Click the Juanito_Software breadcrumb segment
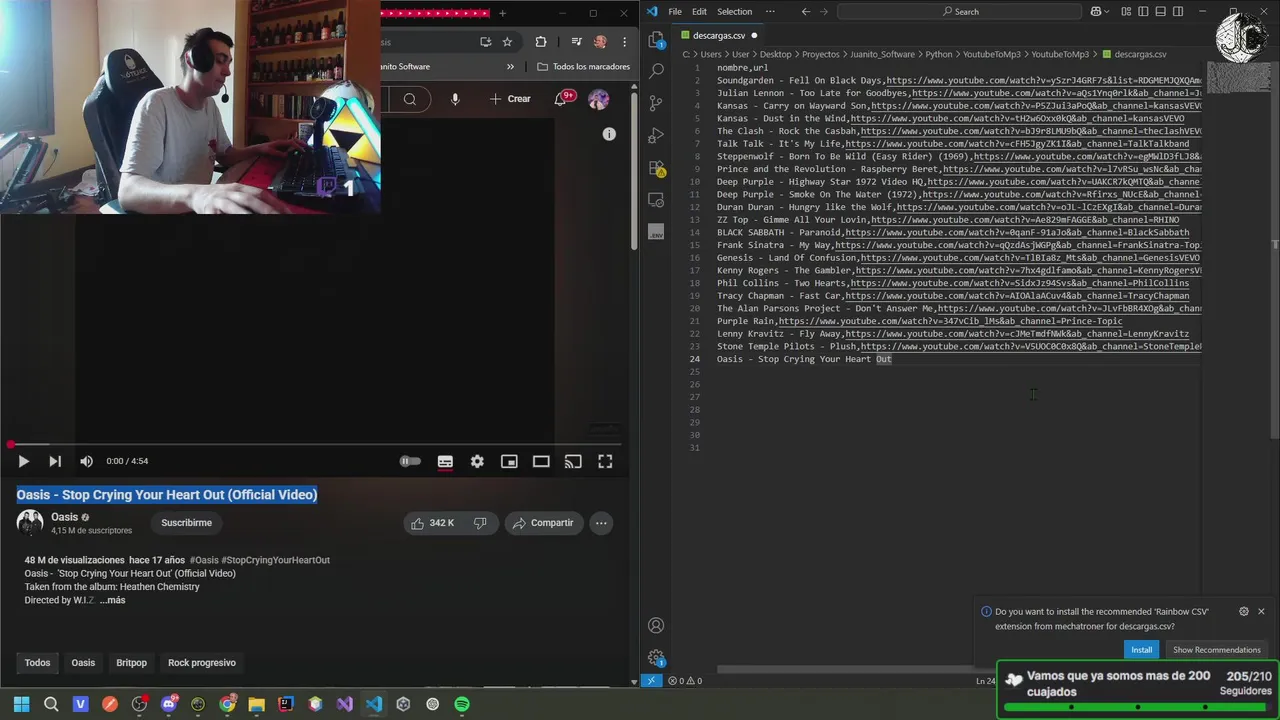1280x720 pixels. [x=882, y=54]
